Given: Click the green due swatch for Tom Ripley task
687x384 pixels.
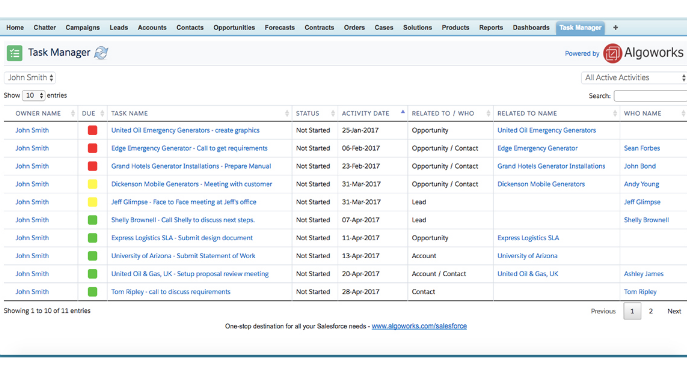Looking at the screenshot, I should click(x=92, y=292).
